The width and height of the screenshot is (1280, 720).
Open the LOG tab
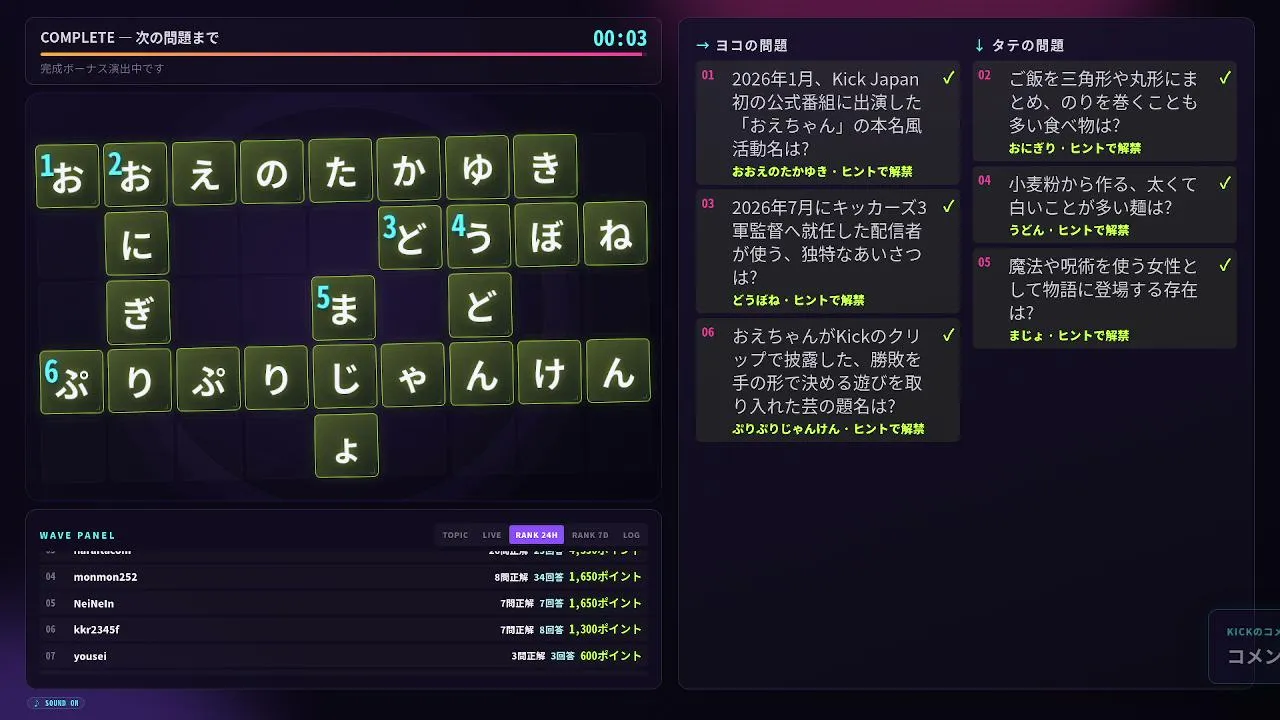(x=631, y=535)
